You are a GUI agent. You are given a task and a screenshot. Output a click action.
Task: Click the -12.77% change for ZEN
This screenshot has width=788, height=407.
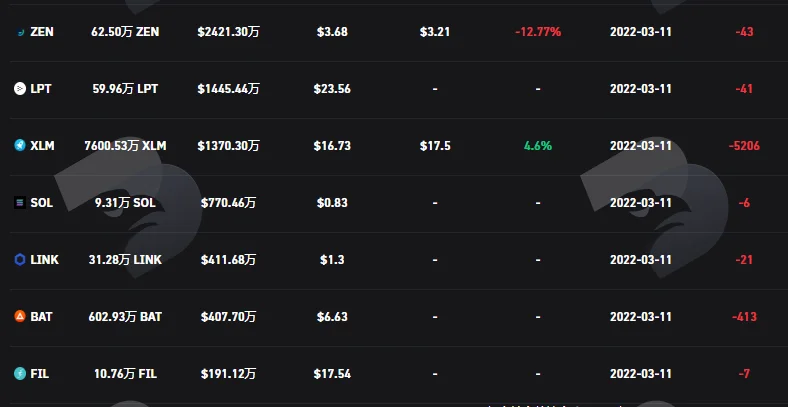538,32
